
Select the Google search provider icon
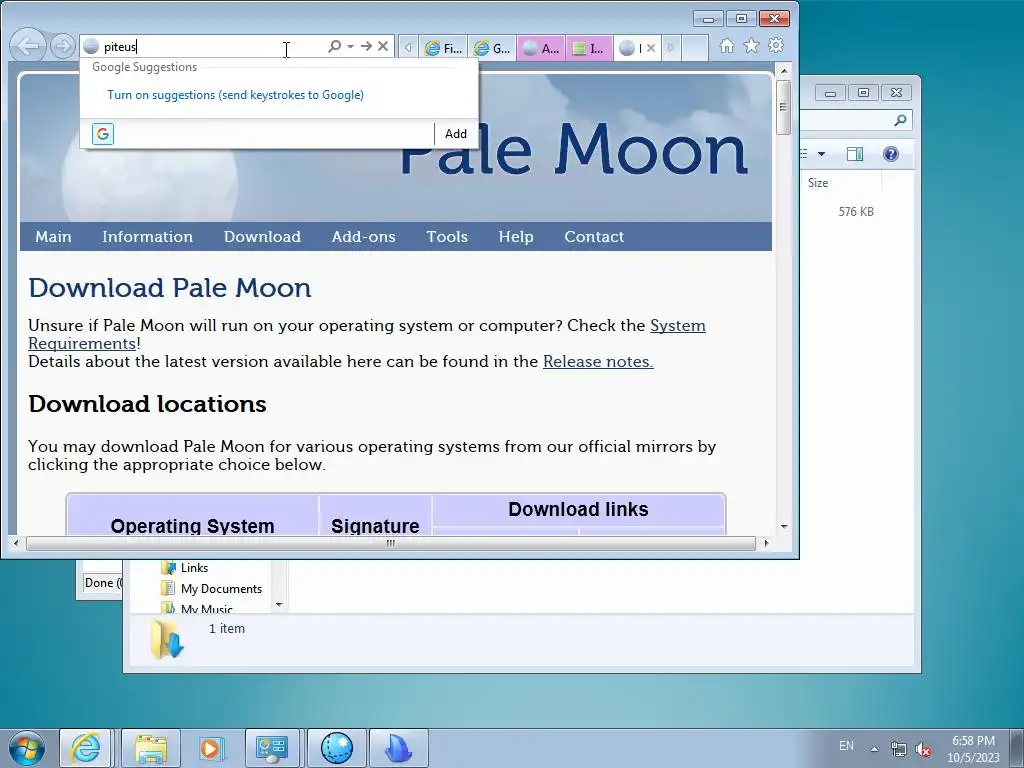coord(103,134)
